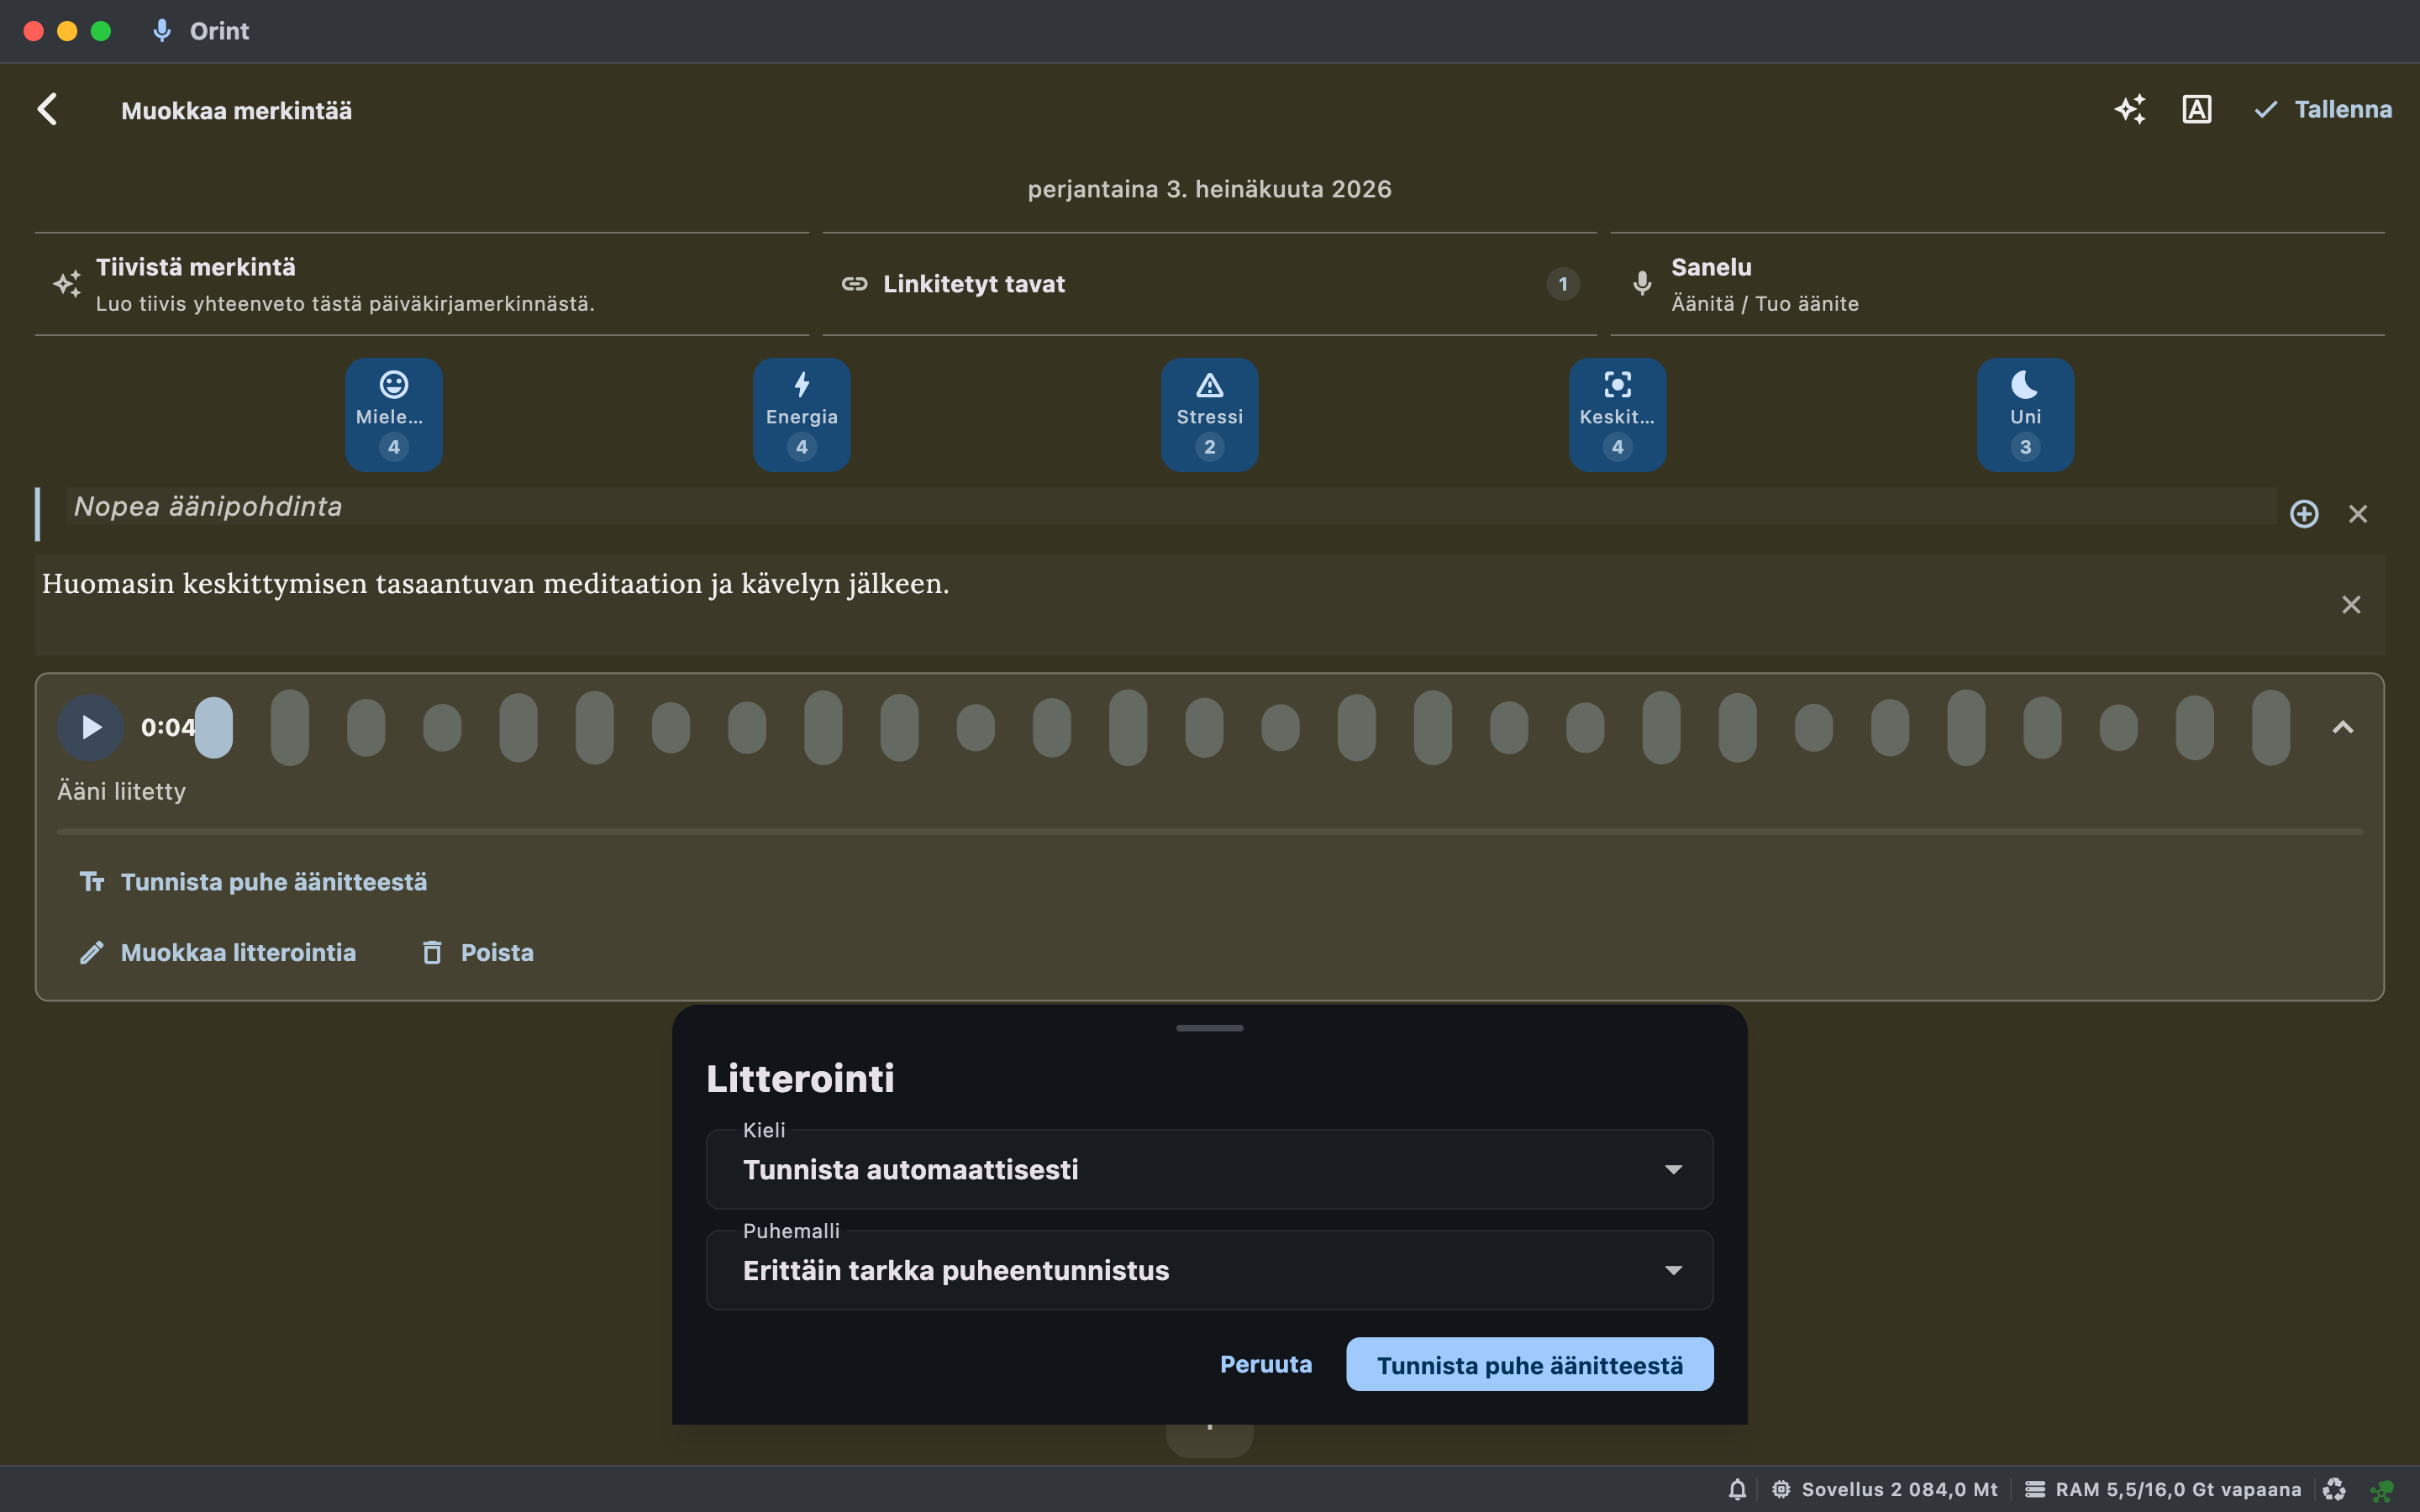
Task: Click the Ääni liitetty status text
Action: pyautogui.click(x=121, y=792)
